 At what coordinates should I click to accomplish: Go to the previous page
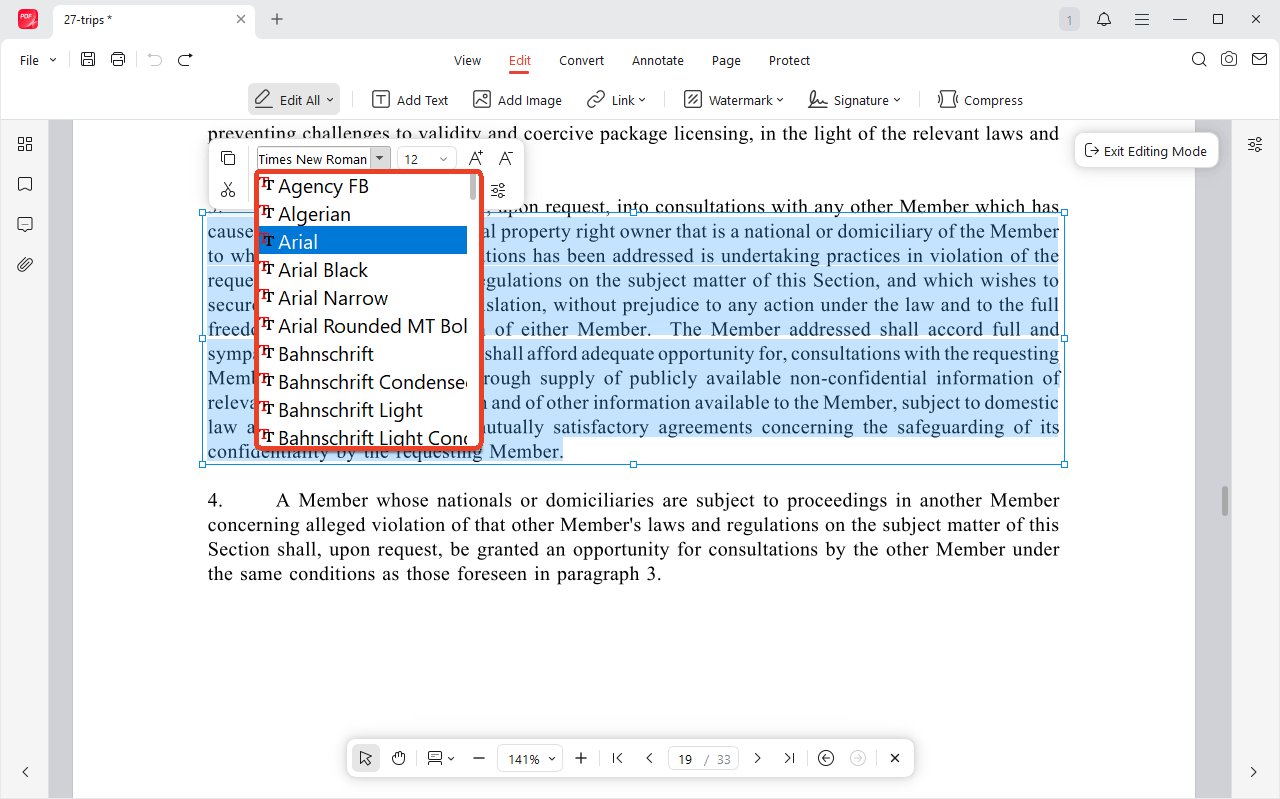pos(649,758)
